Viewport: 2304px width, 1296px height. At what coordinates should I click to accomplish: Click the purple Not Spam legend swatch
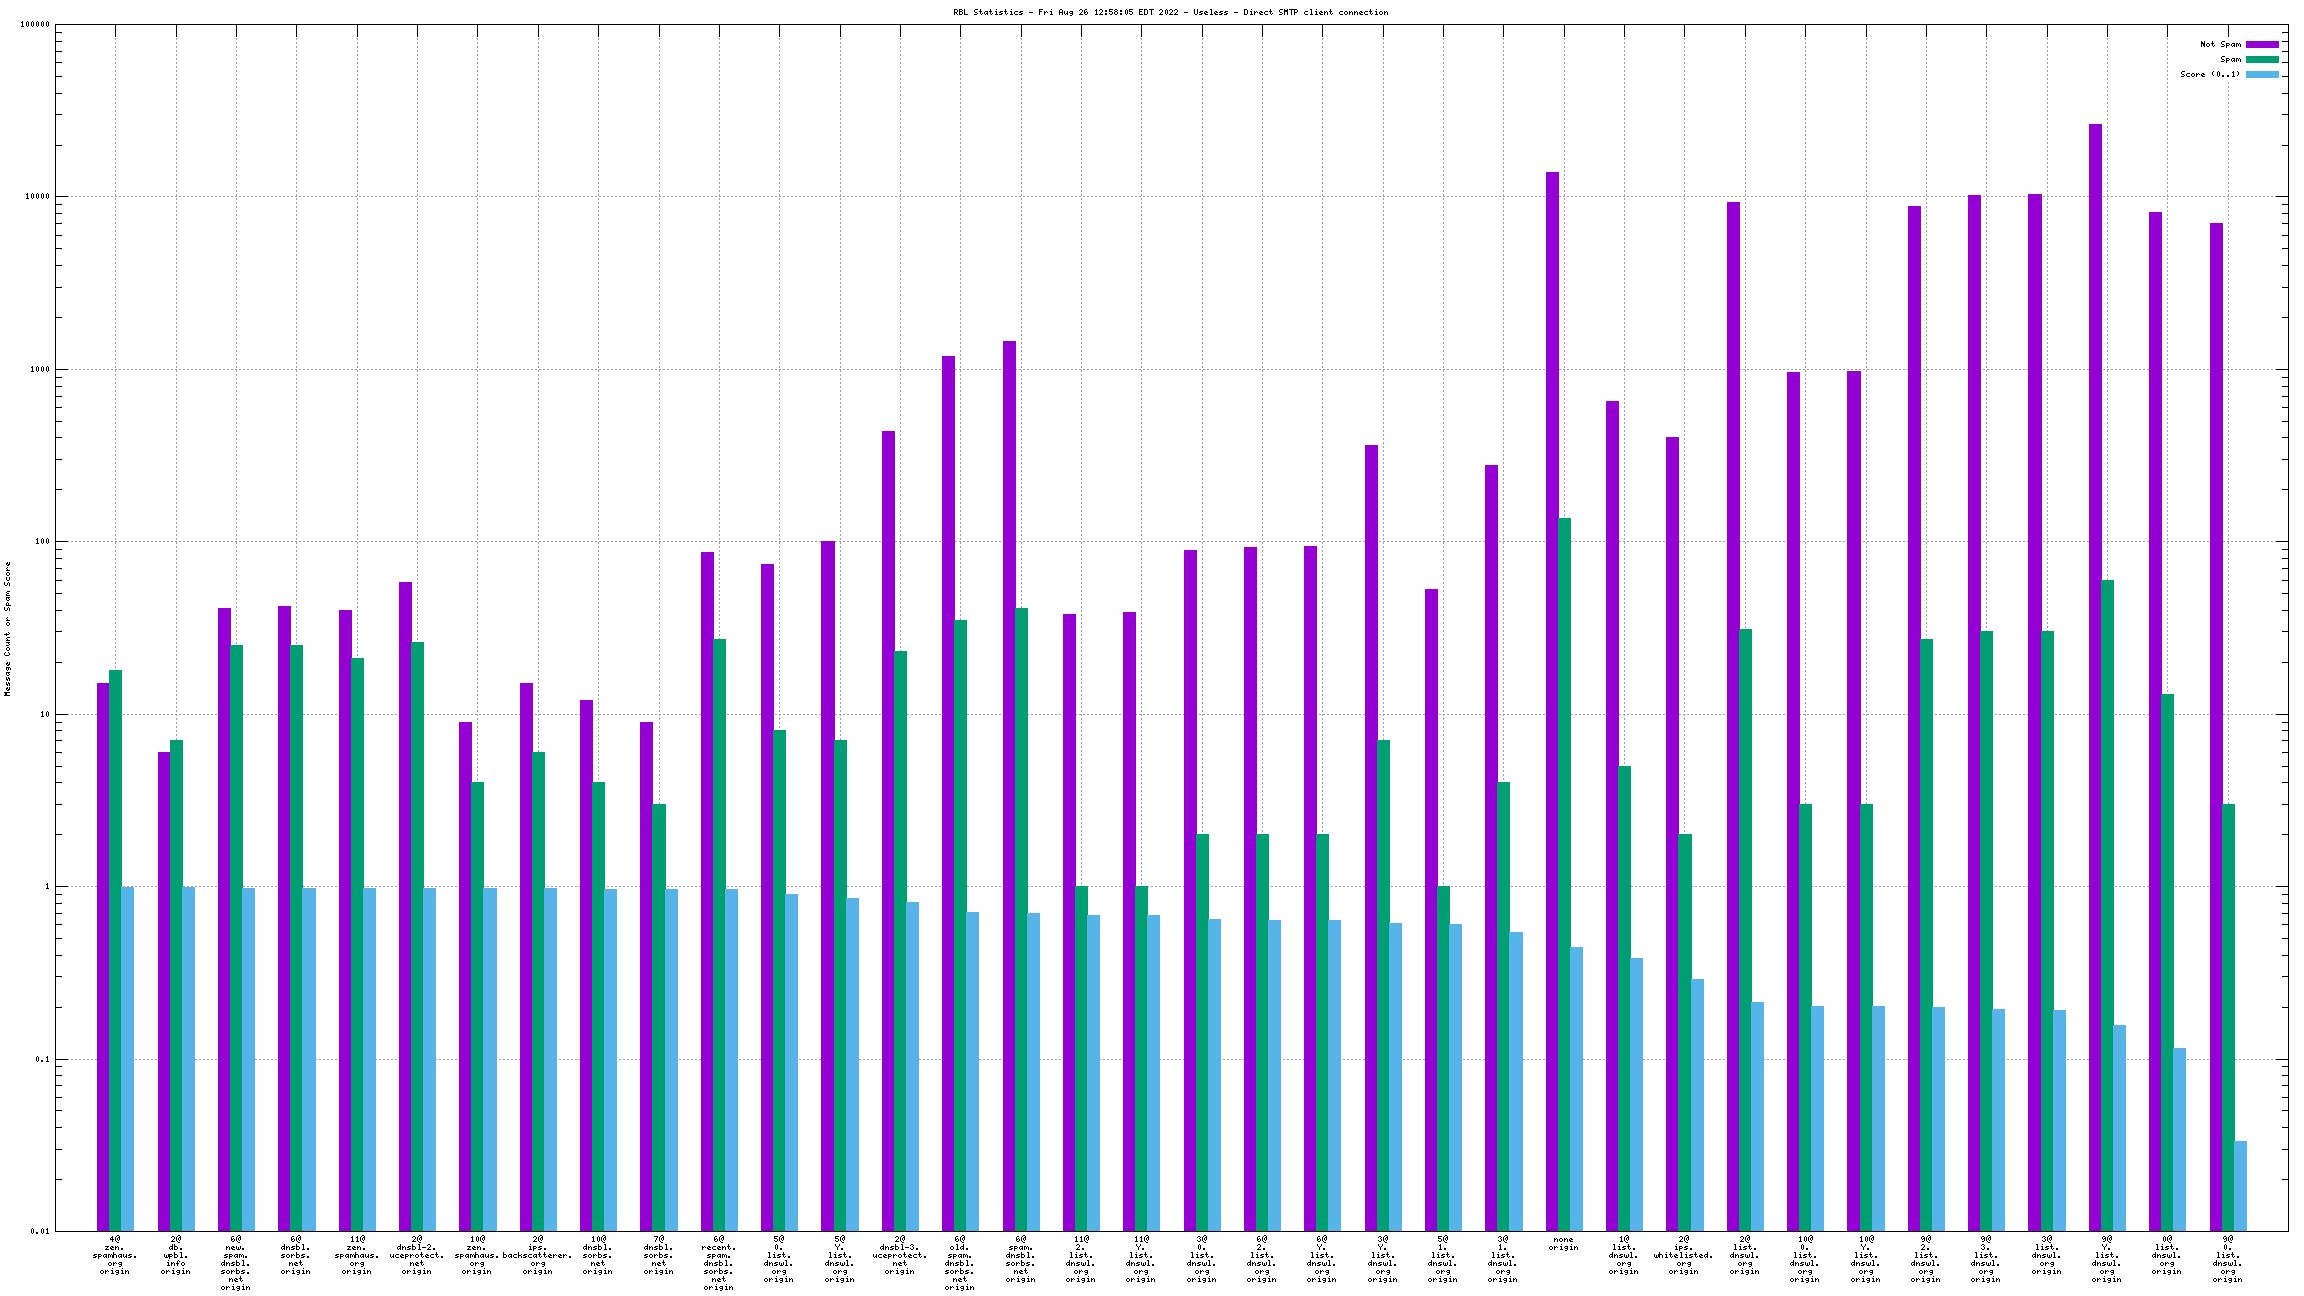(x=2262, y=44)
